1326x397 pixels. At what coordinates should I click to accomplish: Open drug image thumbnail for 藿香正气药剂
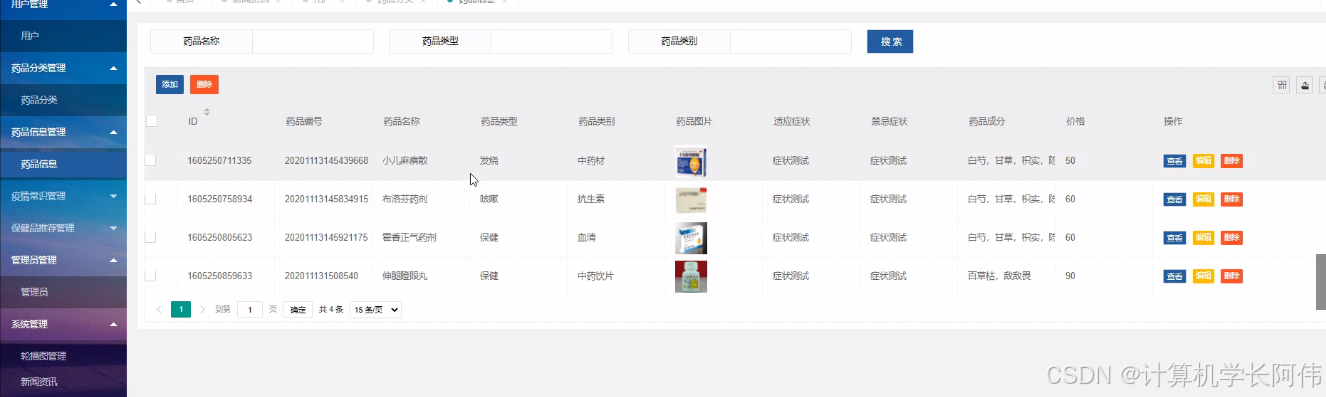click(x=691, y=238)
